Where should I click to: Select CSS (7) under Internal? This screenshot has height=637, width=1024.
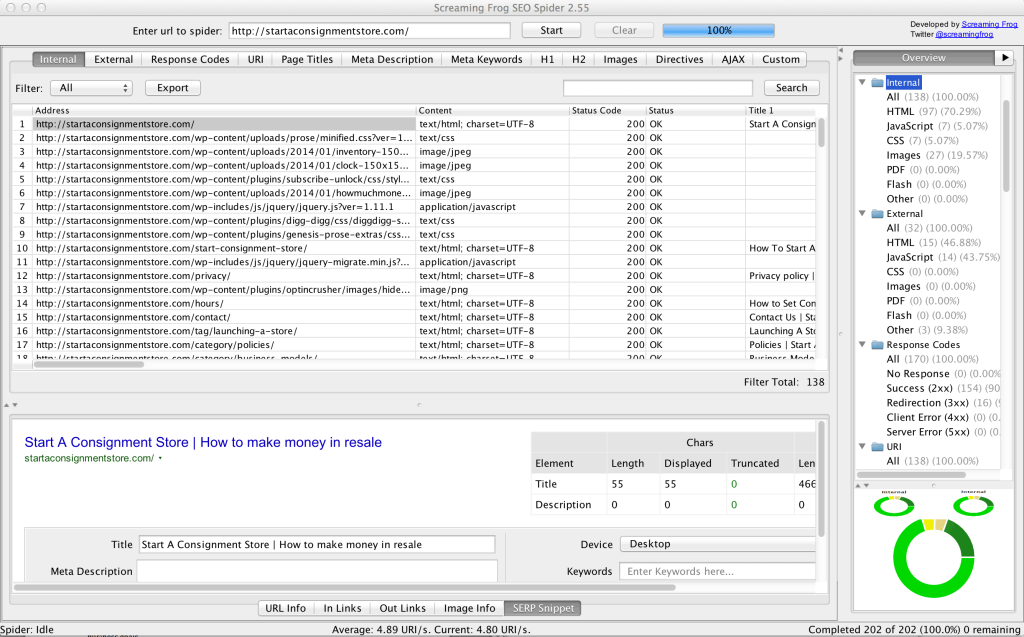coord(923,141)
